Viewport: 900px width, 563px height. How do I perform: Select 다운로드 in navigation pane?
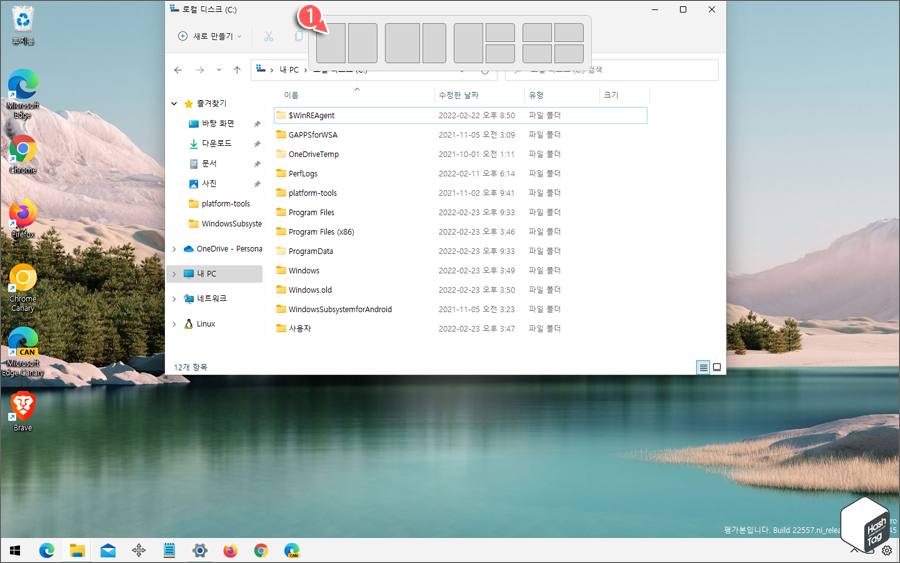[216, 143]
